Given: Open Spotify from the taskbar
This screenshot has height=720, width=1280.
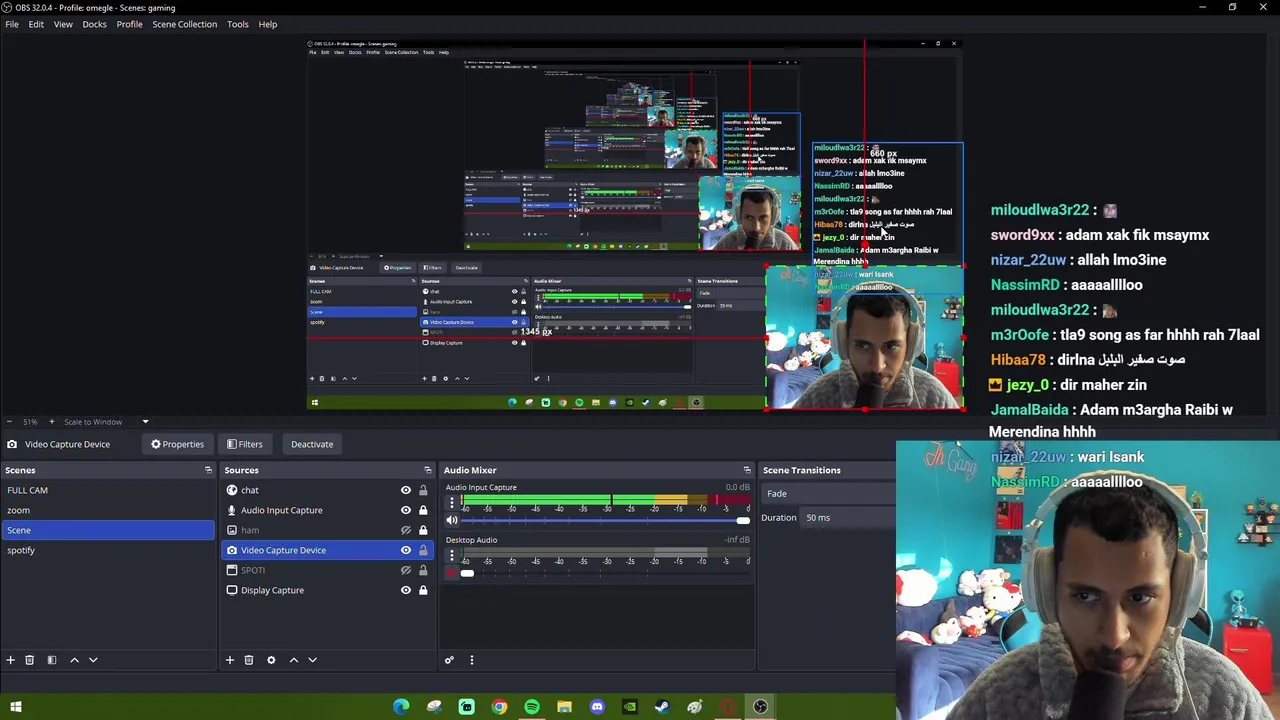Looking at the screenshot, I should click(x=532, y=707).
